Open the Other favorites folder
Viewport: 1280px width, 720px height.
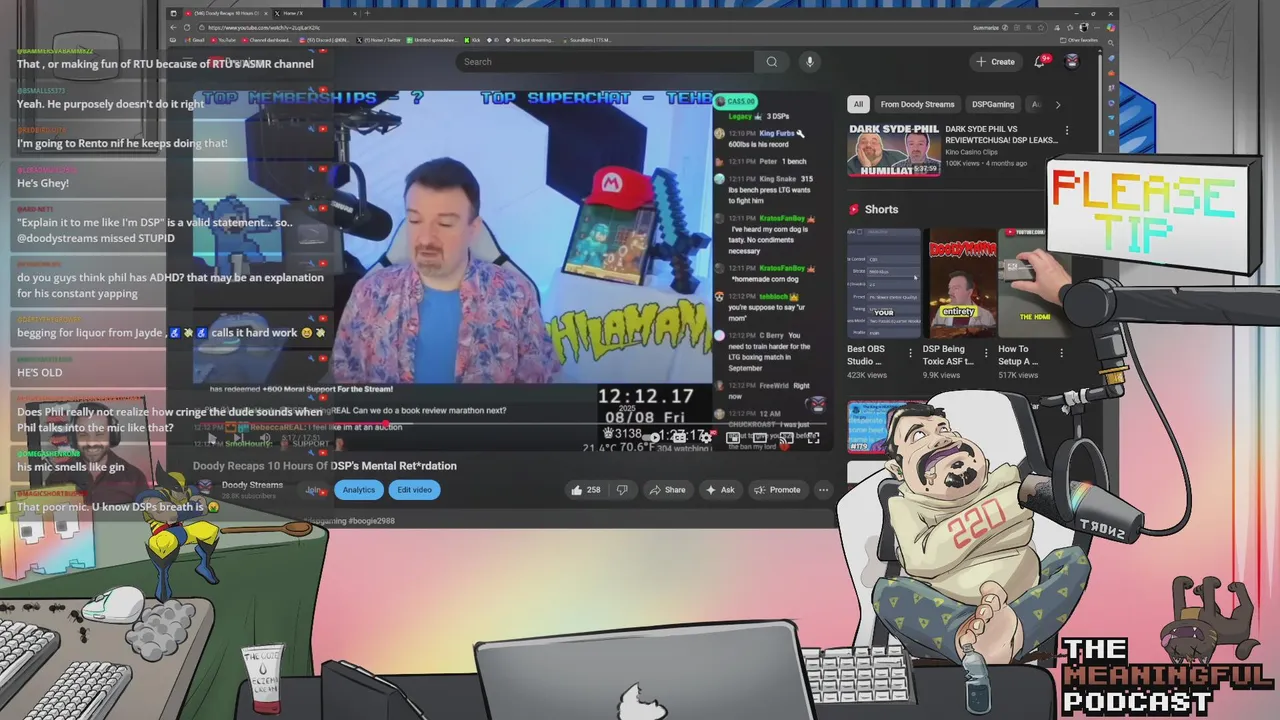click(1081, 40)
